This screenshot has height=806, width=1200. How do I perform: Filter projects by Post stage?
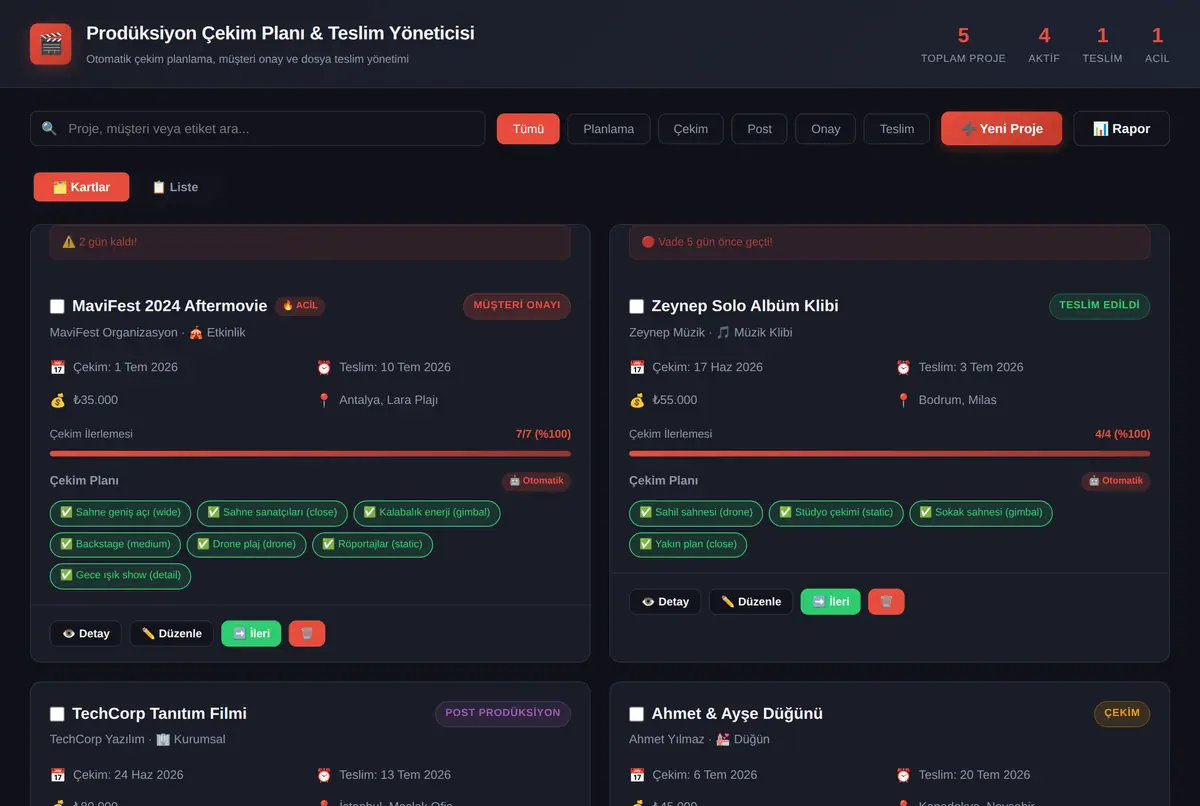(x=760, y=129)
